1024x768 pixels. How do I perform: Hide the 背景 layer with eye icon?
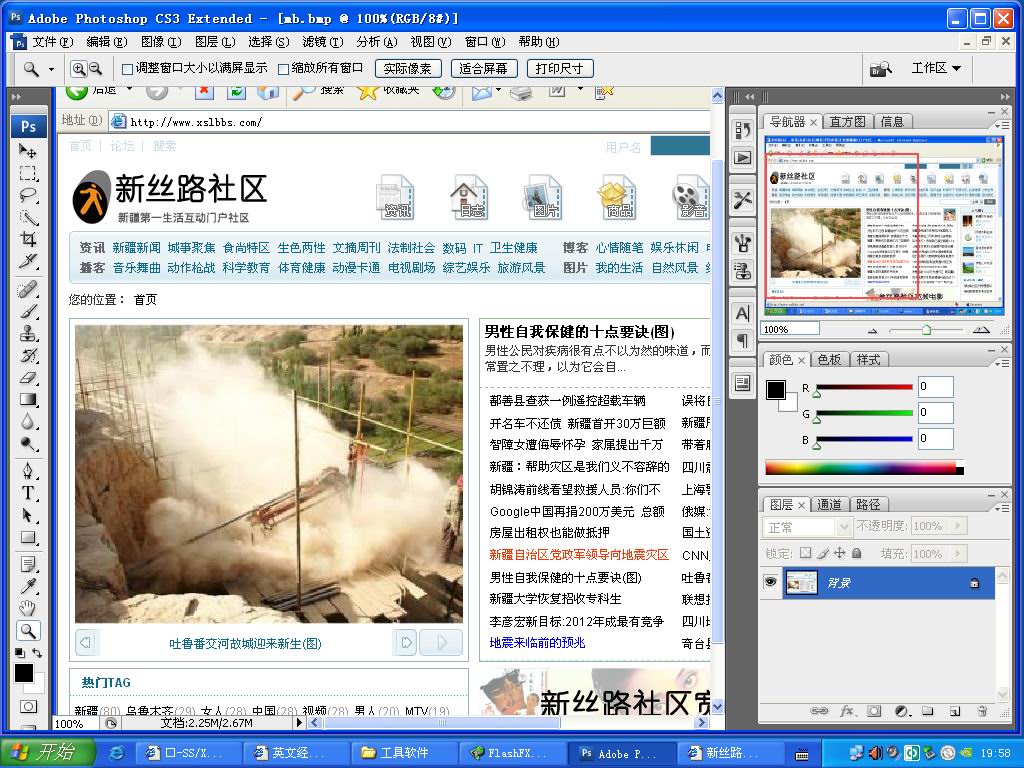770,582
